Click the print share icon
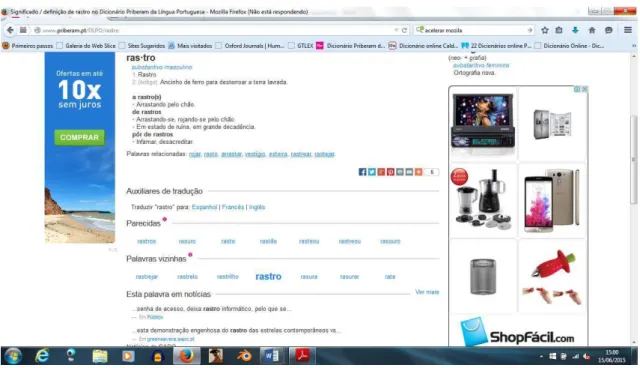The width and height of the screenshot is (640, 368). [x=400, y=172]
